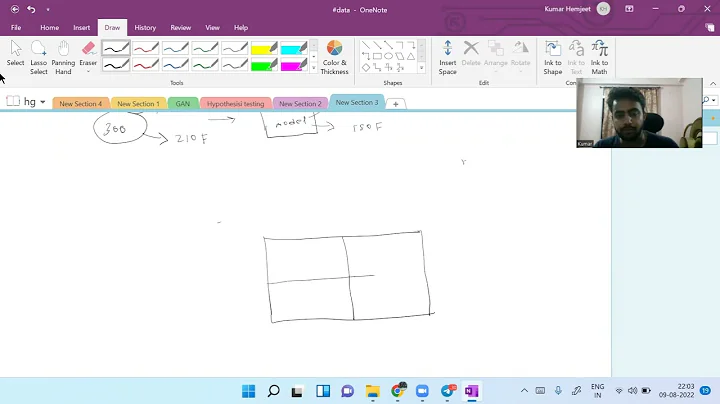This screenshot has height=404, width=720.
Task: Select the triangle shape in Shapes
Action: (x=411, y=56)
